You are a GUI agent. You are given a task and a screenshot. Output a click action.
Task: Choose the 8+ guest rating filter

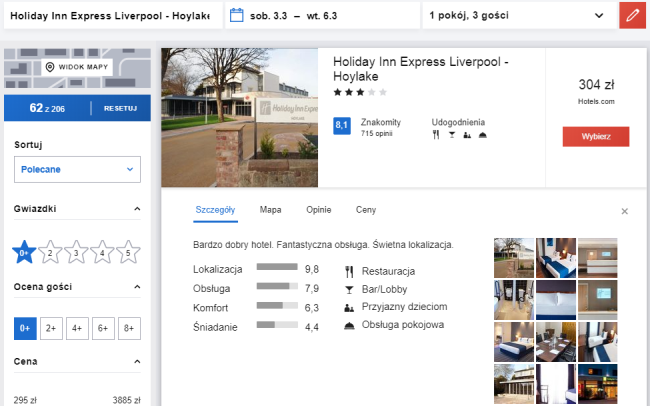tap(128, 328)
